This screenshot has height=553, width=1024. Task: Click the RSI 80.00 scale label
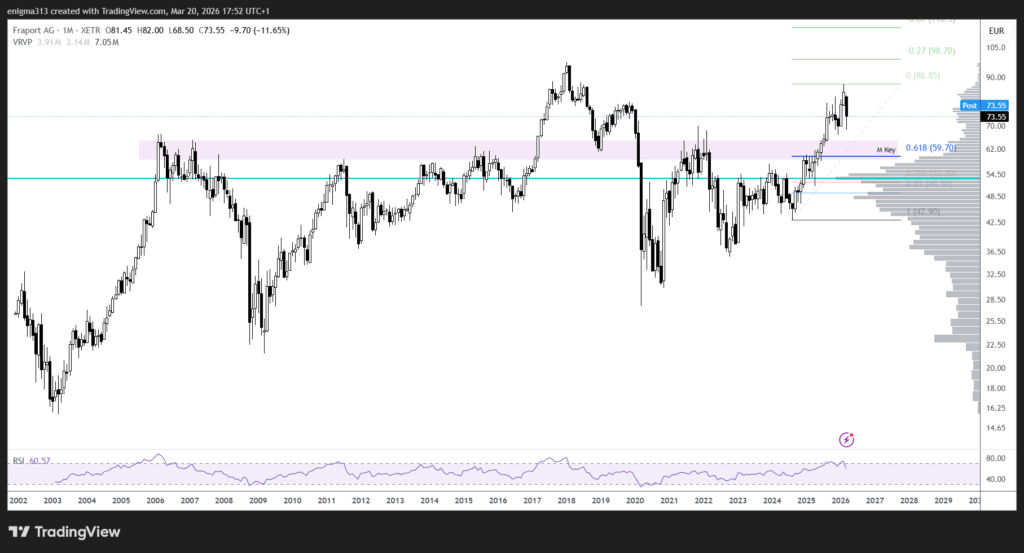tap(995, 458)
